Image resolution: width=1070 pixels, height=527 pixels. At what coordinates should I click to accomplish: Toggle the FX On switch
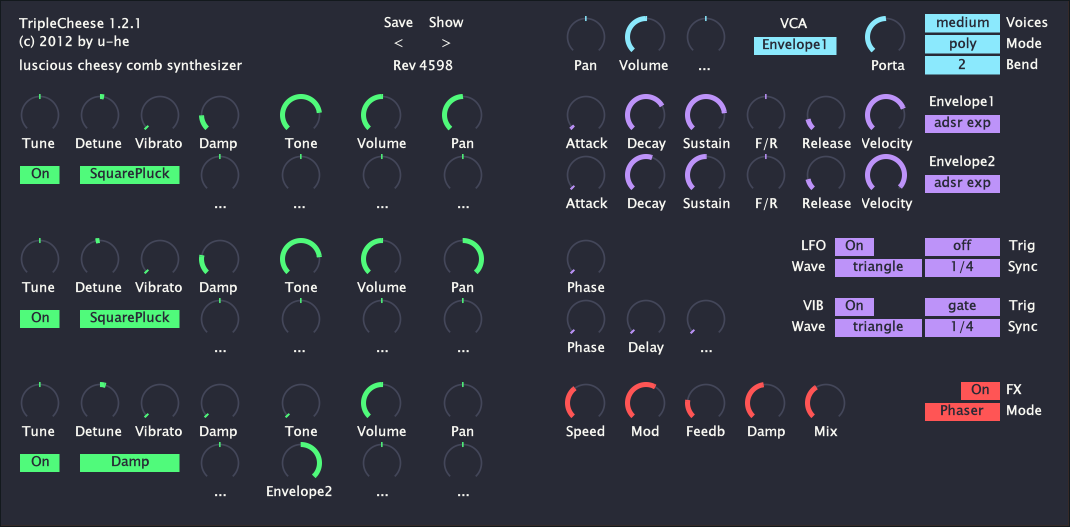[980, 390]
